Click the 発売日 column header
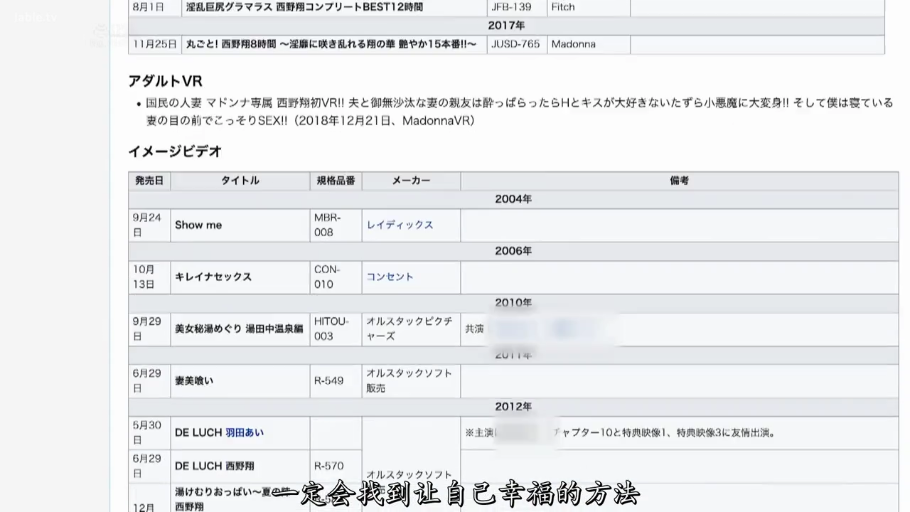The height and width of the screenshot is (512, 910). (x=149, y=181)
